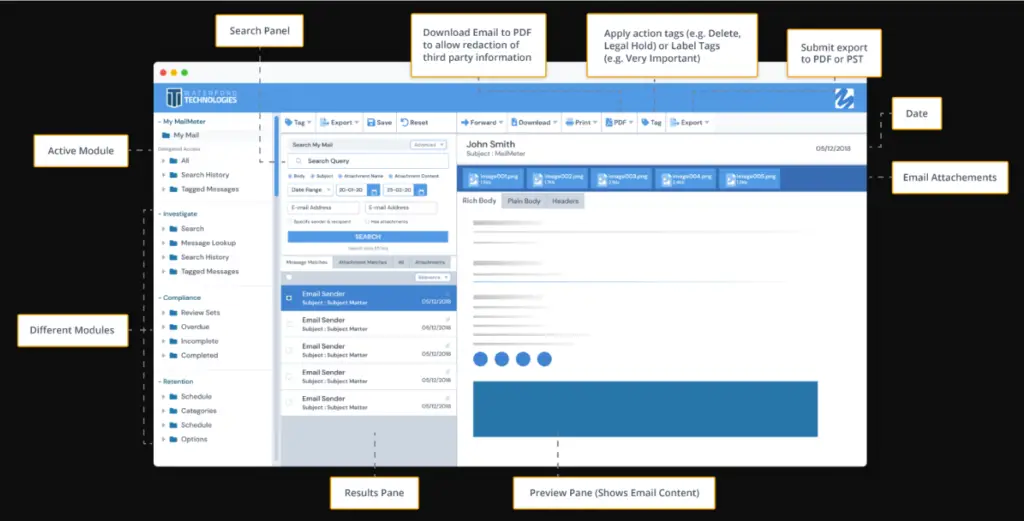Image resolution: width=1024 pixels, height=521 pixels.
Task: Open Search under Investigate
Action: point(193,229)
